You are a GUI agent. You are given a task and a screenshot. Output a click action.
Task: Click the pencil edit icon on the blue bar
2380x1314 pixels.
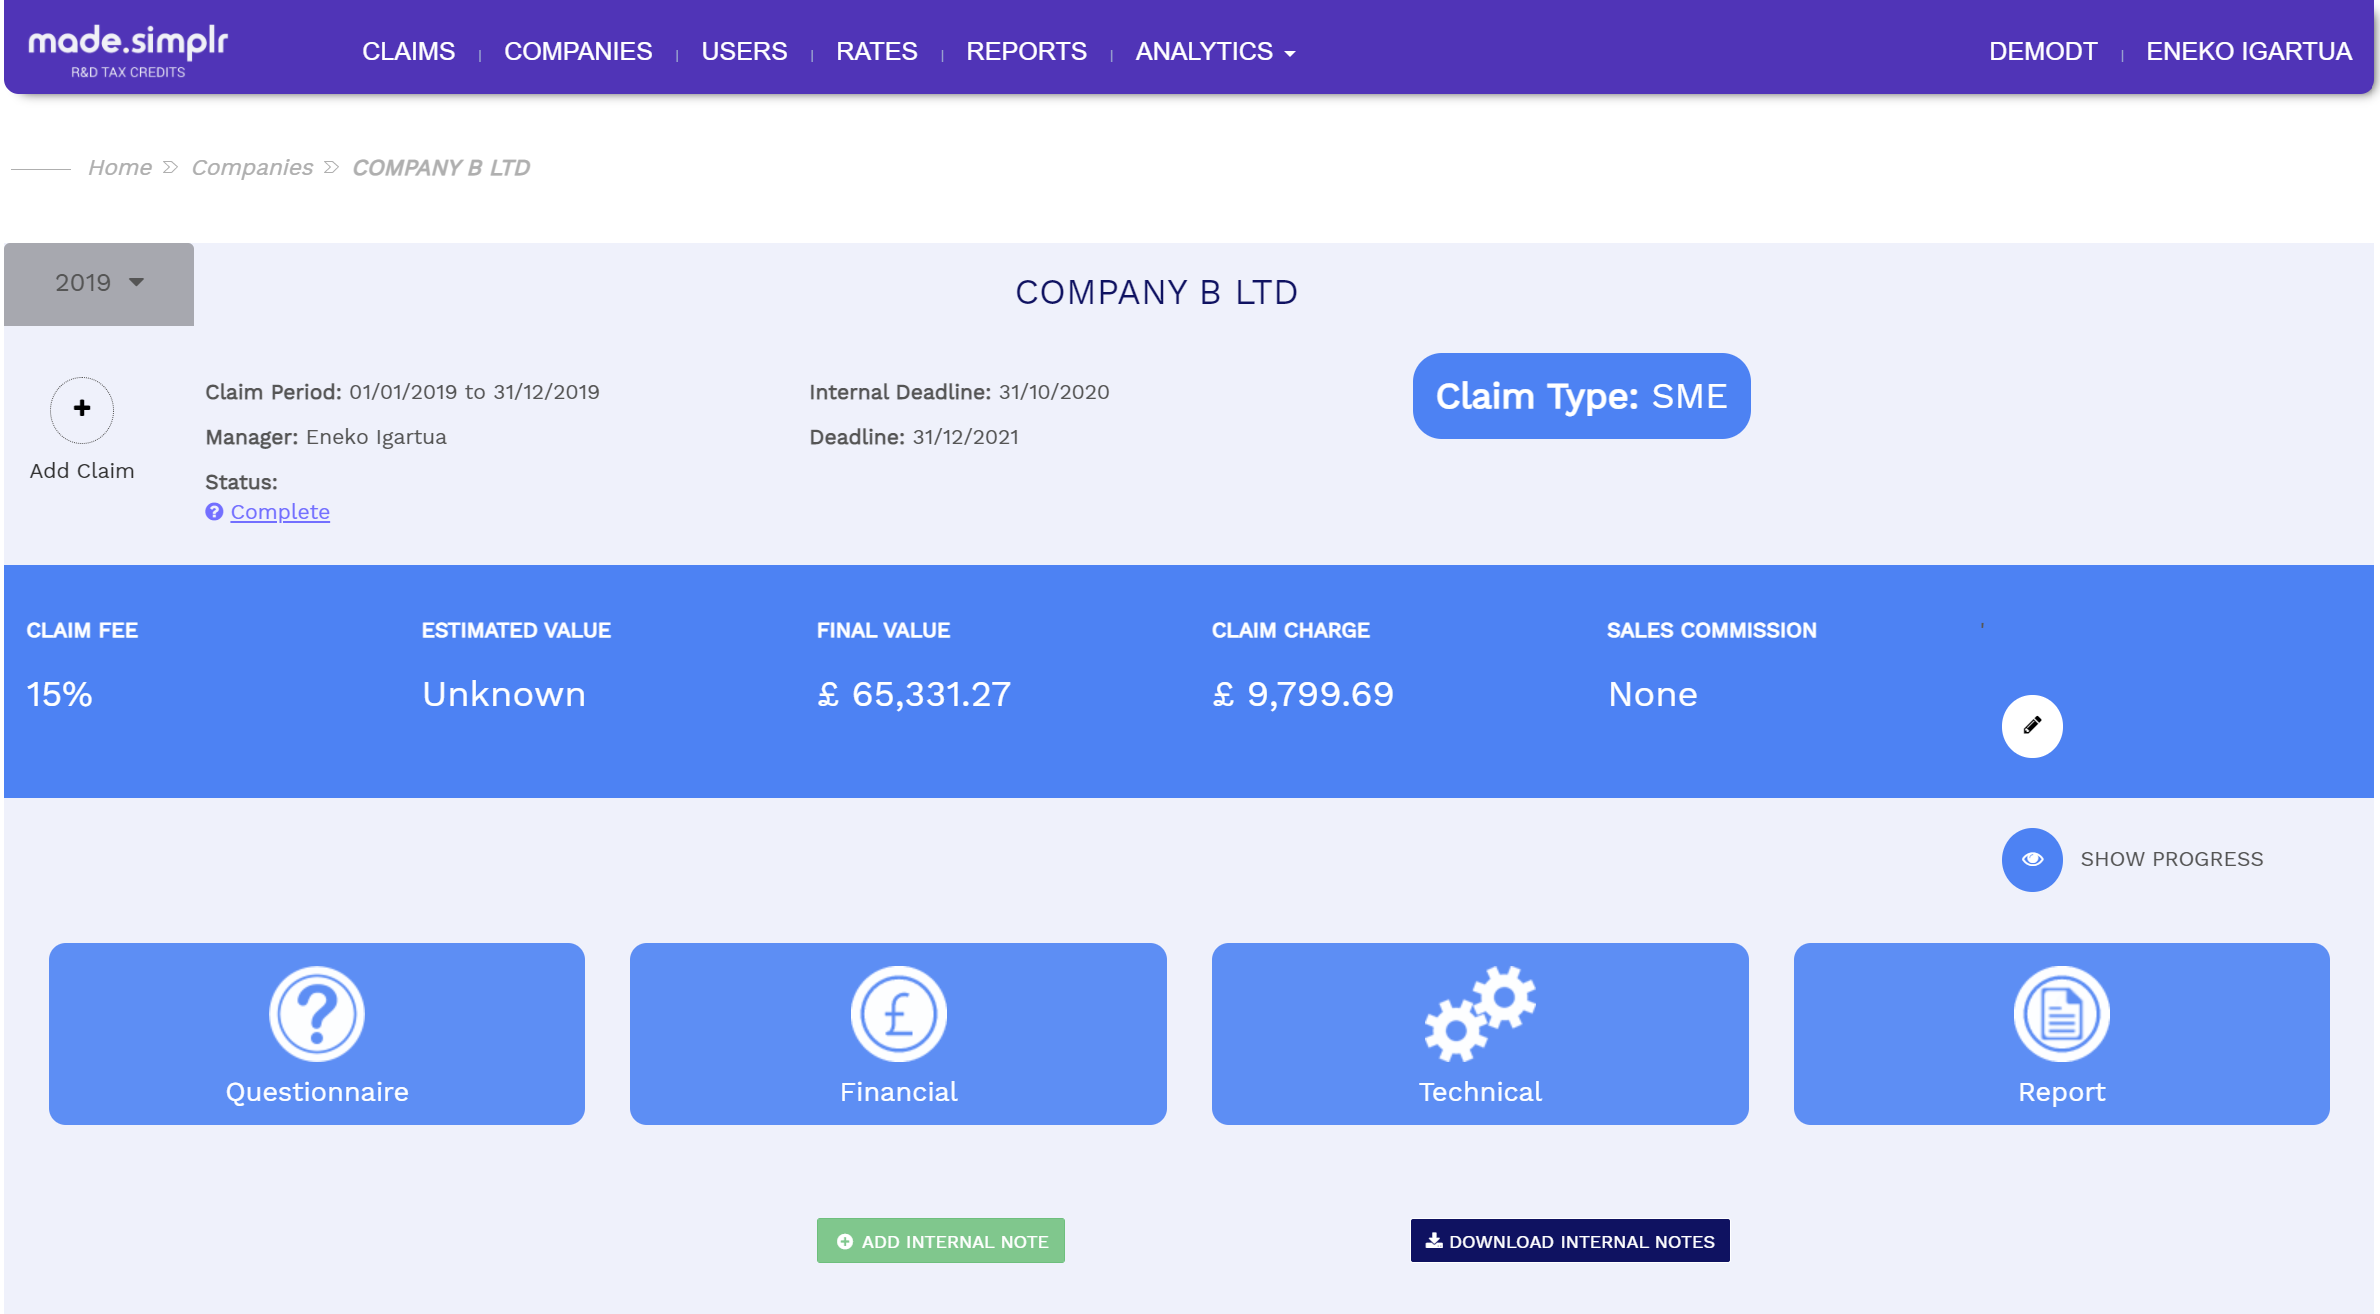click(2031, 727)
